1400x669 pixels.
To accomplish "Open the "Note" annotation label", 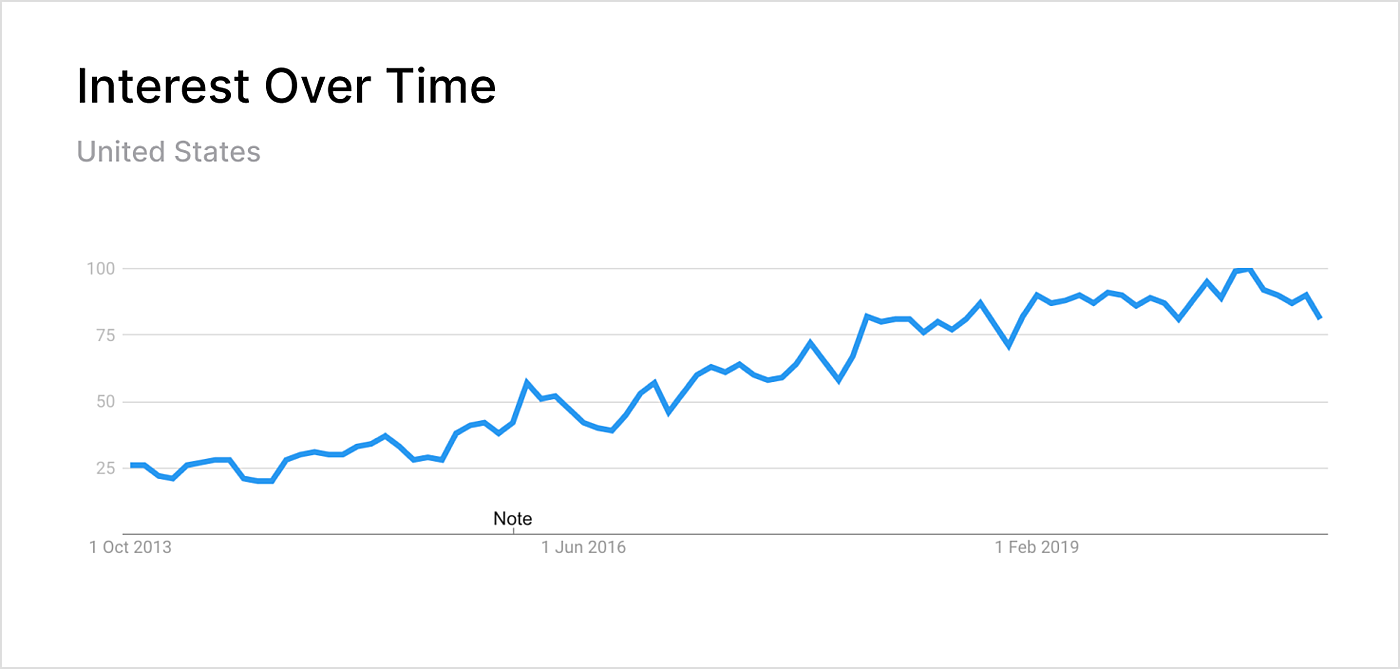I will pos(513,519).
